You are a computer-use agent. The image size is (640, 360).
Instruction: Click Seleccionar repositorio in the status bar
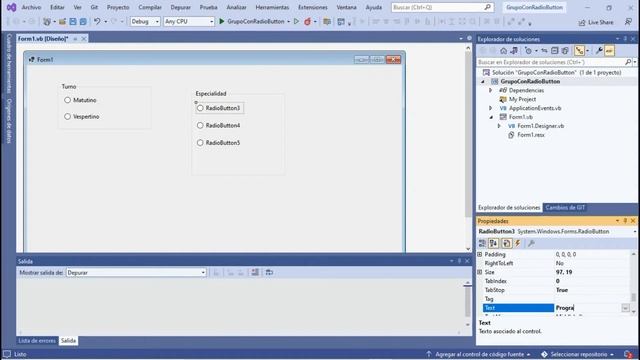[578, 354]
